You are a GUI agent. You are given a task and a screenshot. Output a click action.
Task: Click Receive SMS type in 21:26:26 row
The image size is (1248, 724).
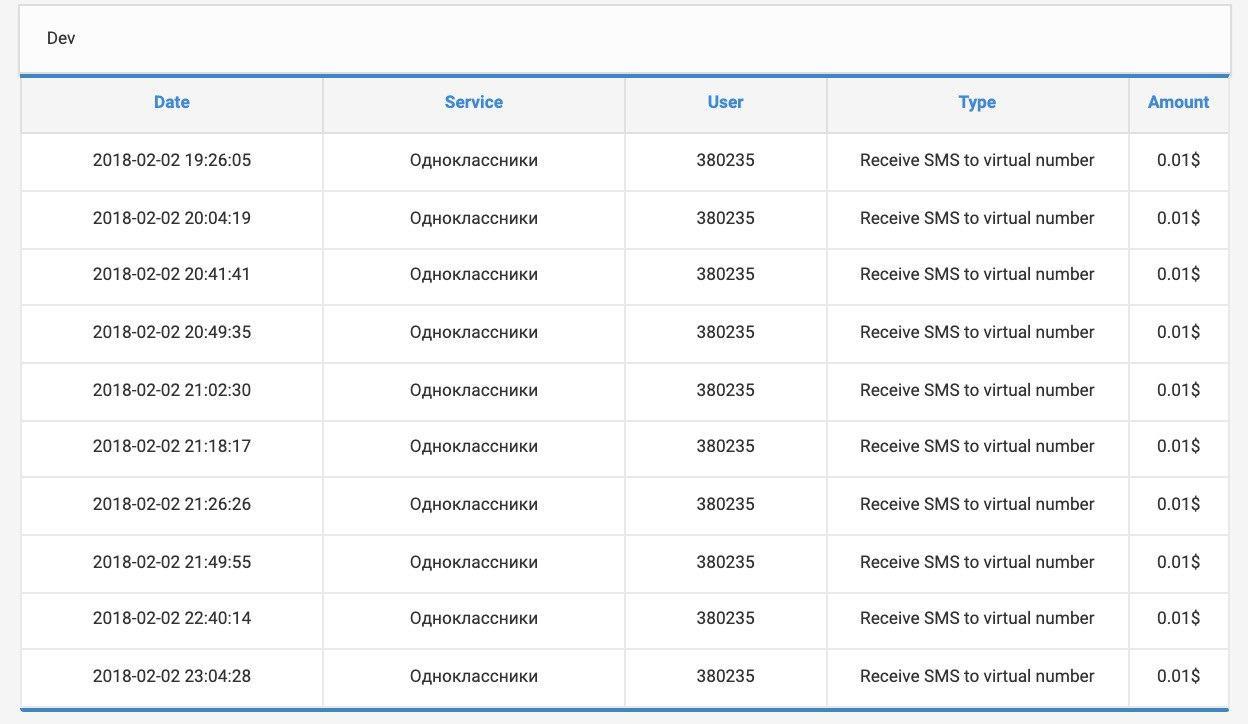(x=977, y=504)
